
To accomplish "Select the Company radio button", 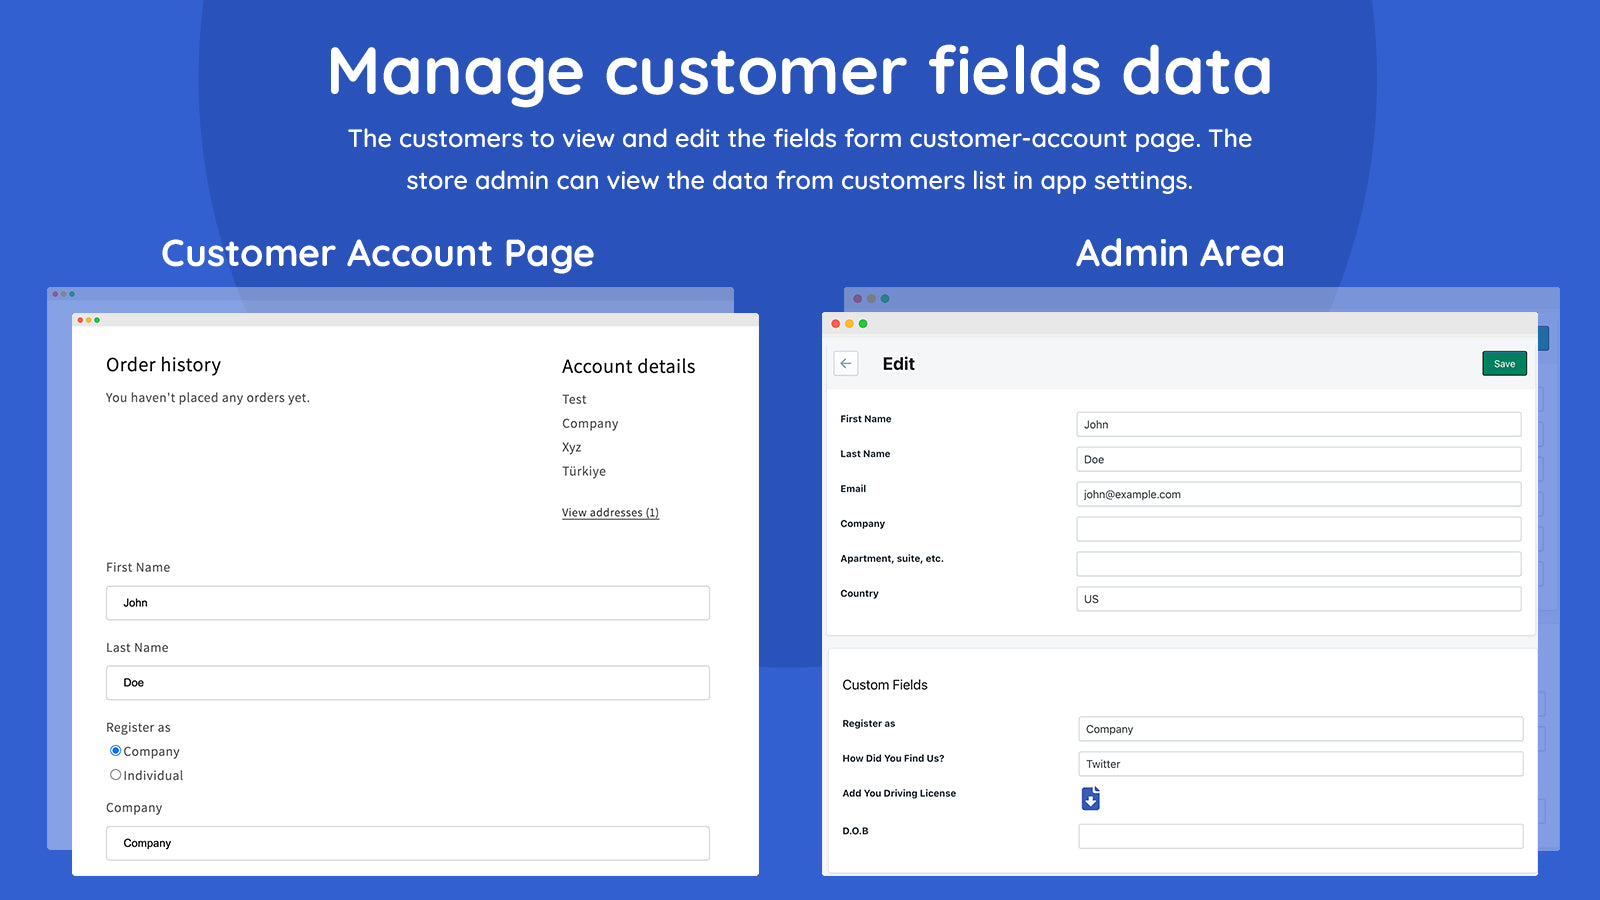I will (x=115, y=751).
